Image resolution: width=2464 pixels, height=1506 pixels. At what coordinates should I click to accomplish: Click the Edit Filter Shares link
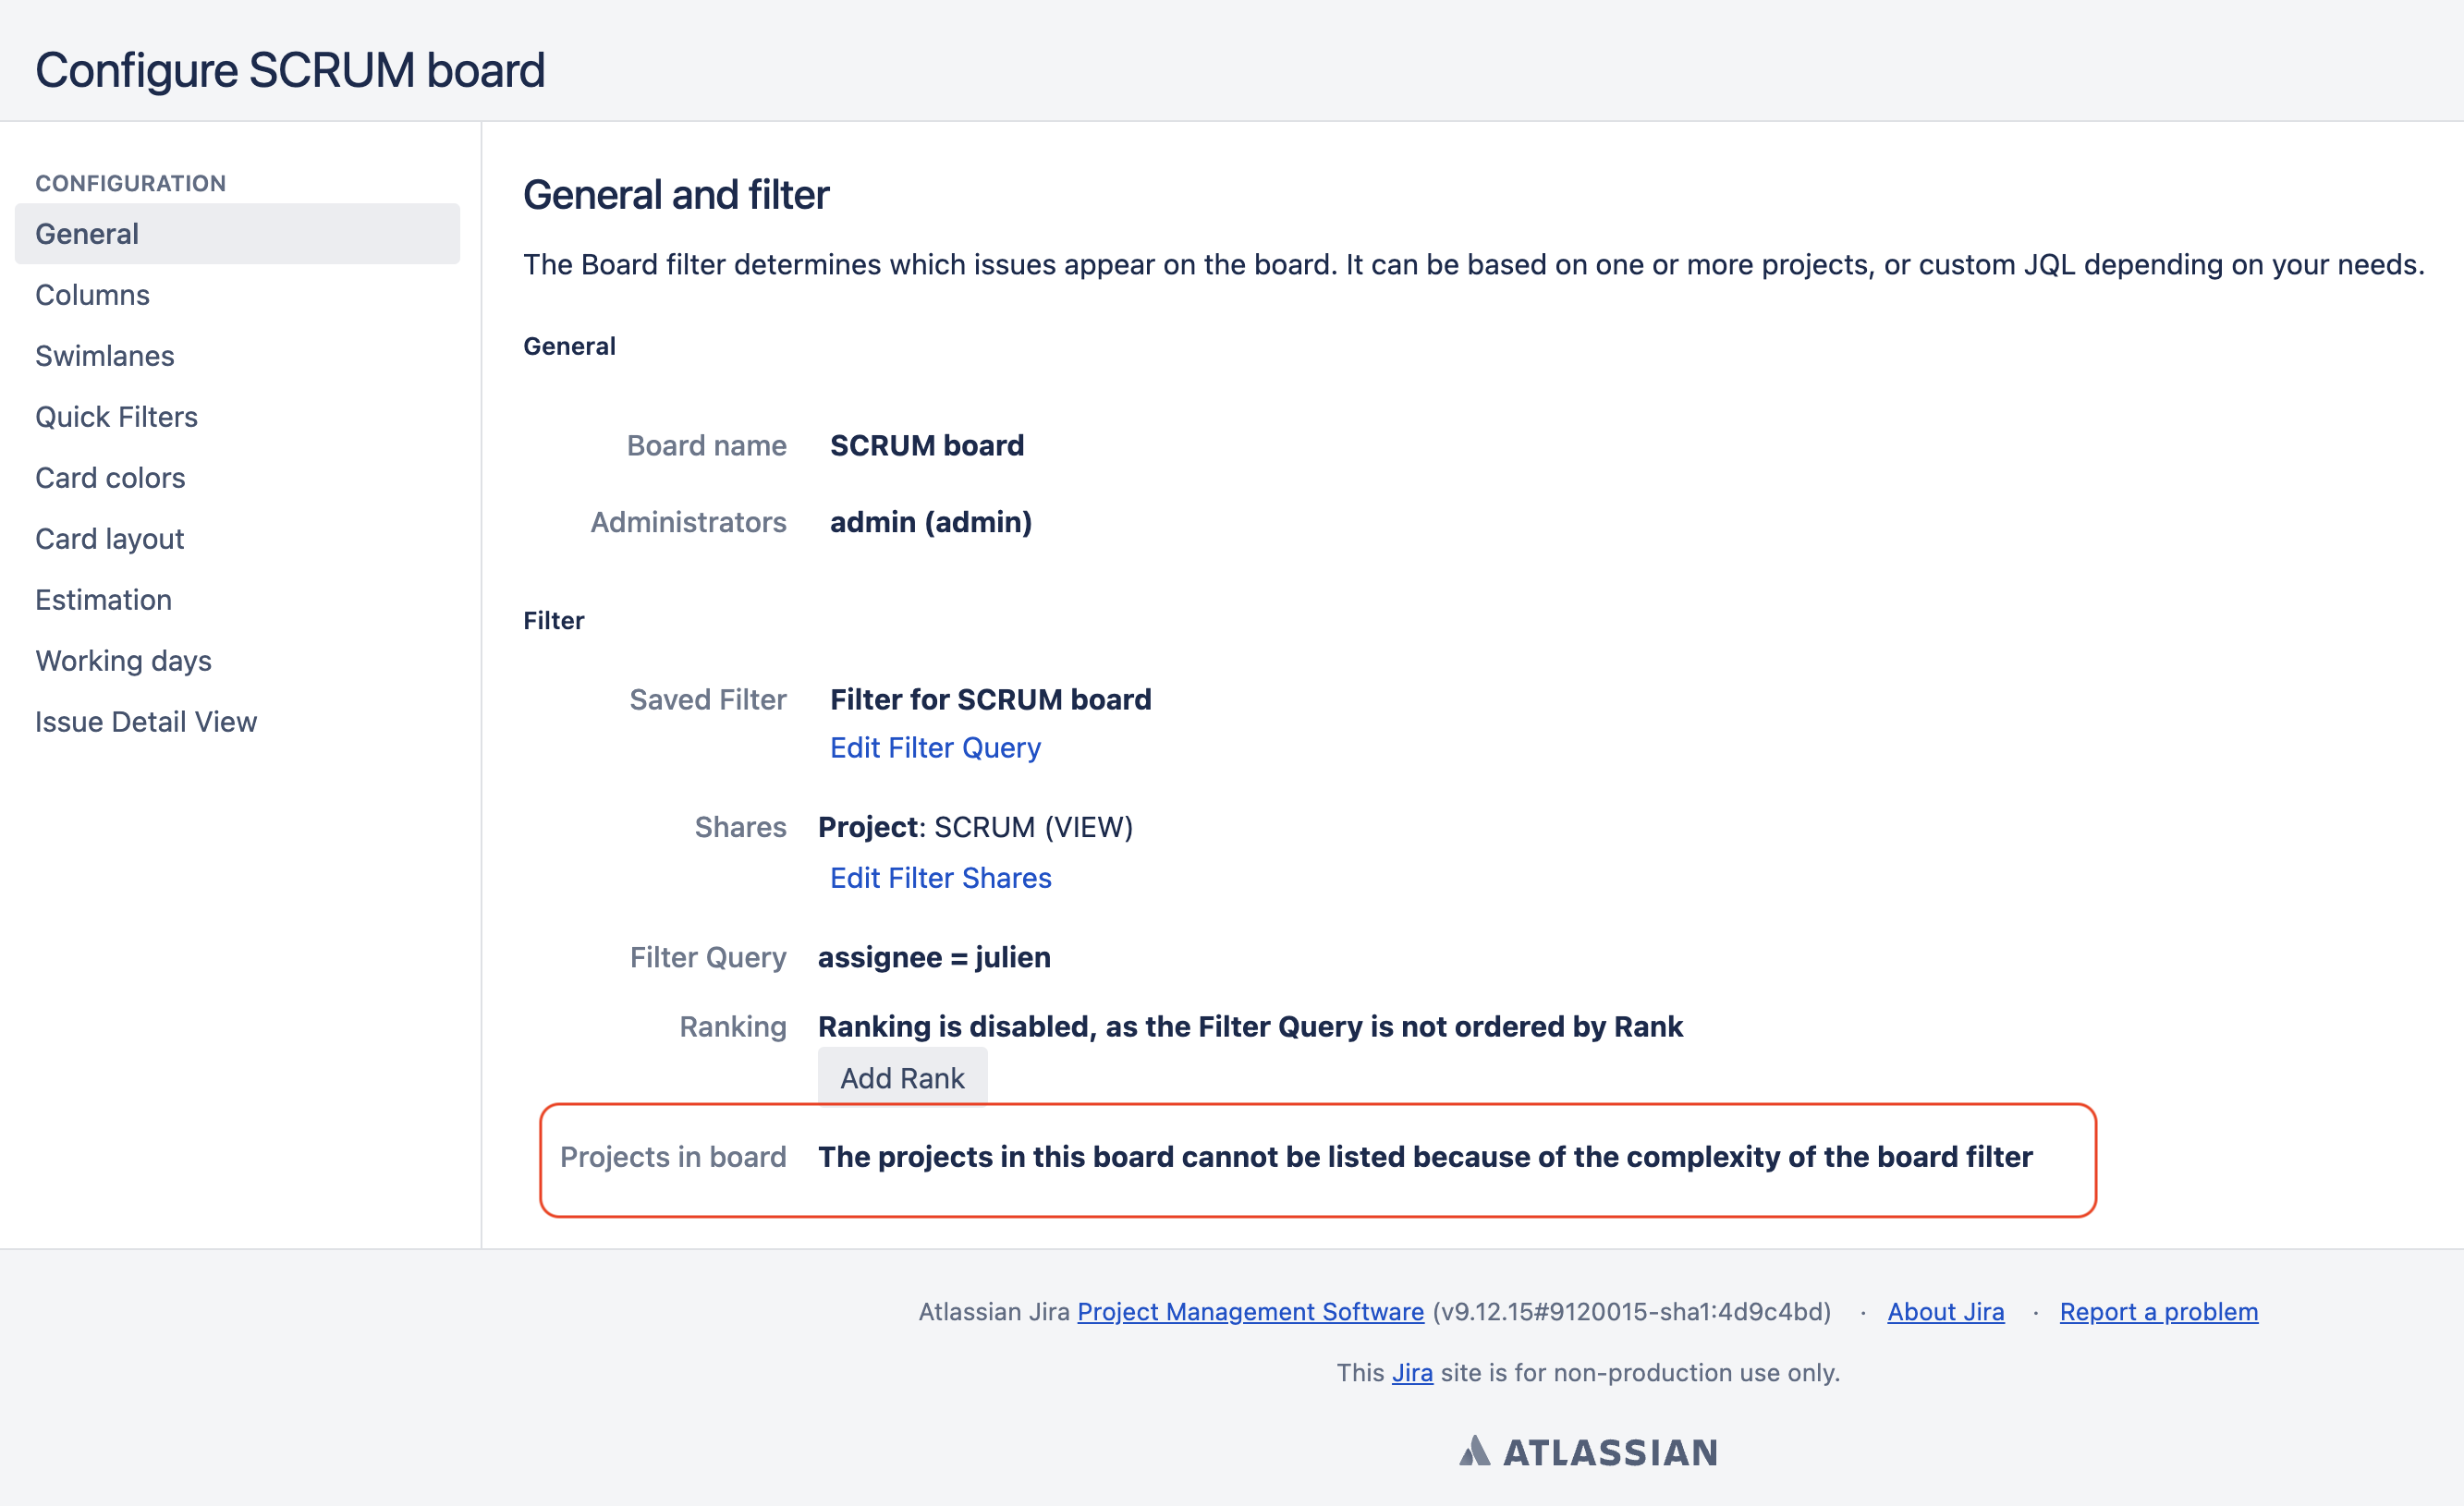940,878
